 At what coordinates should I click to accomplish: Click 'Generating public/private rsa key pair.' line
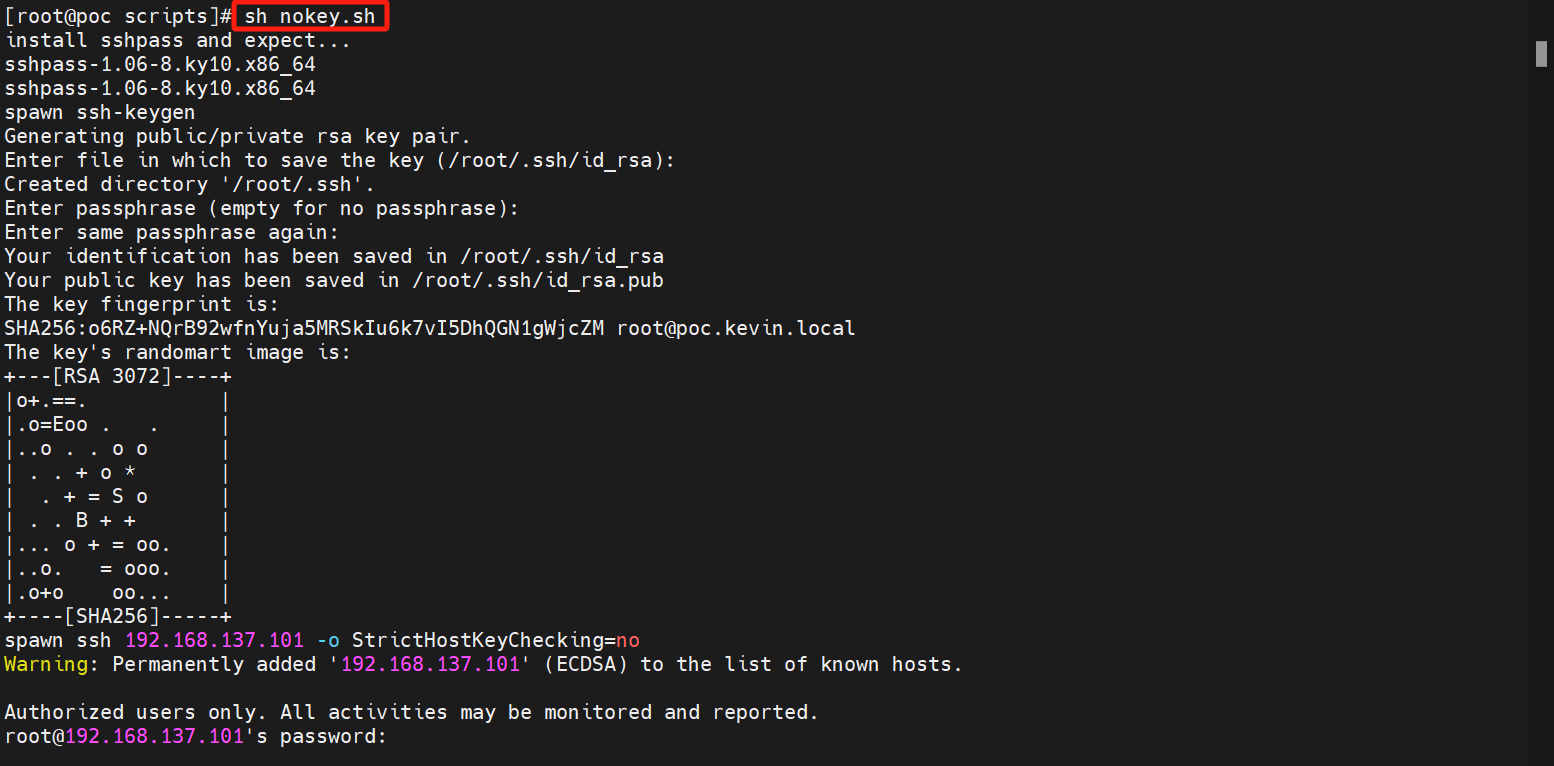click(238, 136)
